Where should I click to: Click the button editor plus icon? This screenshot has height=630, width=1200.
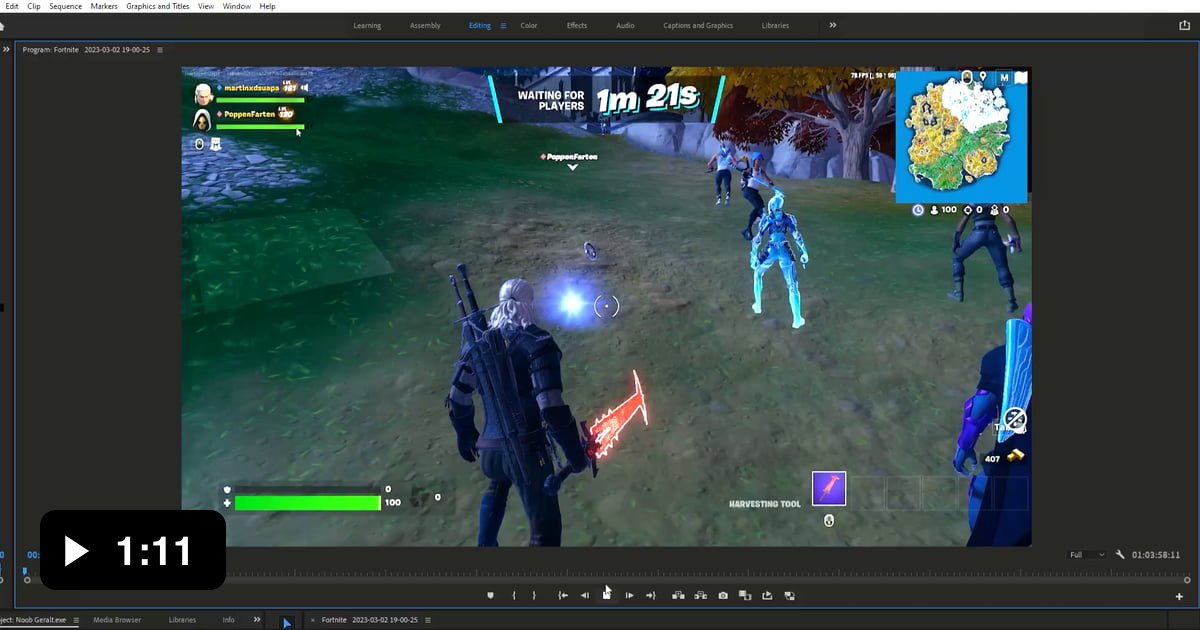[x=1179, y=596]
